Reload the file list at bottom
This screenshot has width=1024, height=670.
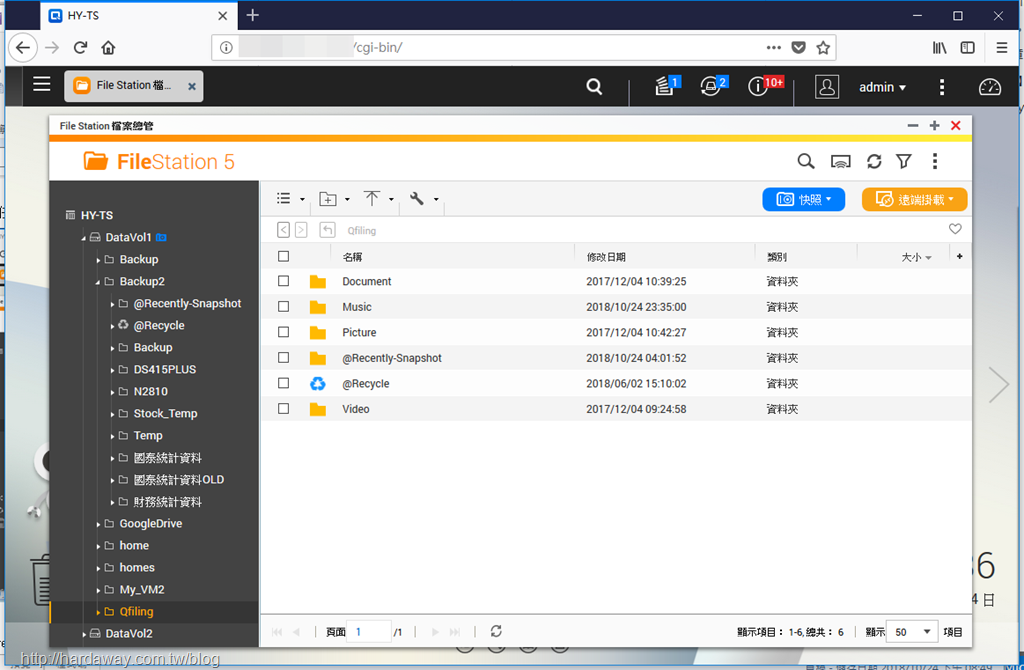[x=496, y=631]
